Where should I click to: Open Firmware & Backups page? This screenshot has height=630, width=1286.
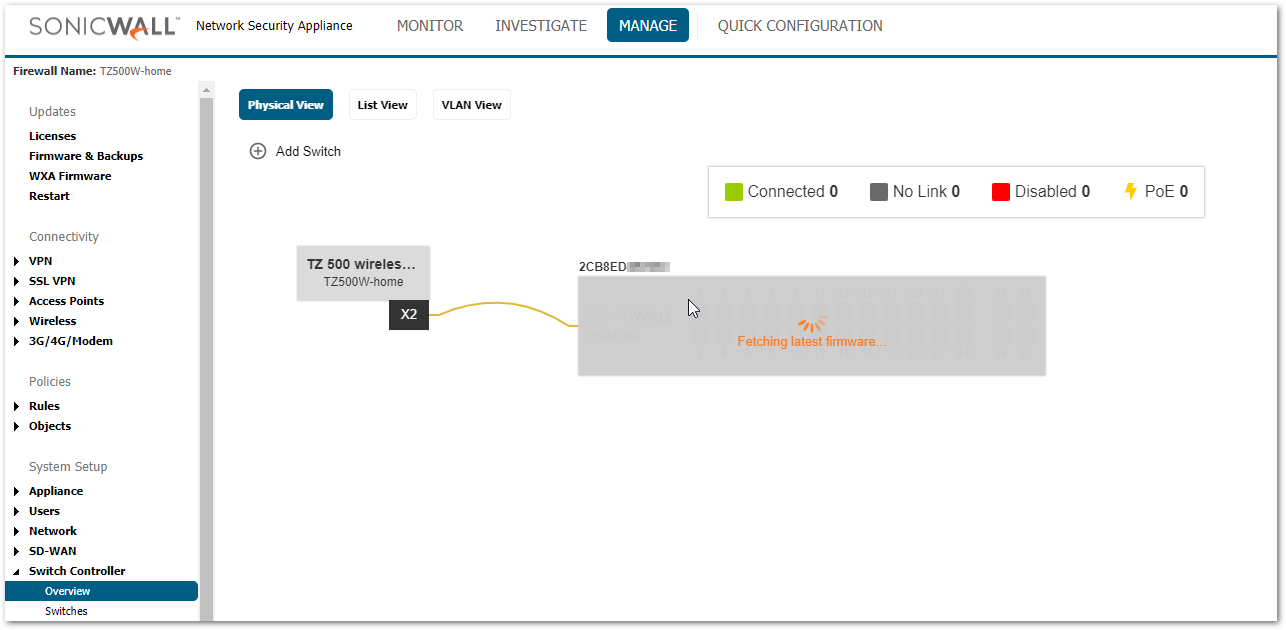(86, 156)
